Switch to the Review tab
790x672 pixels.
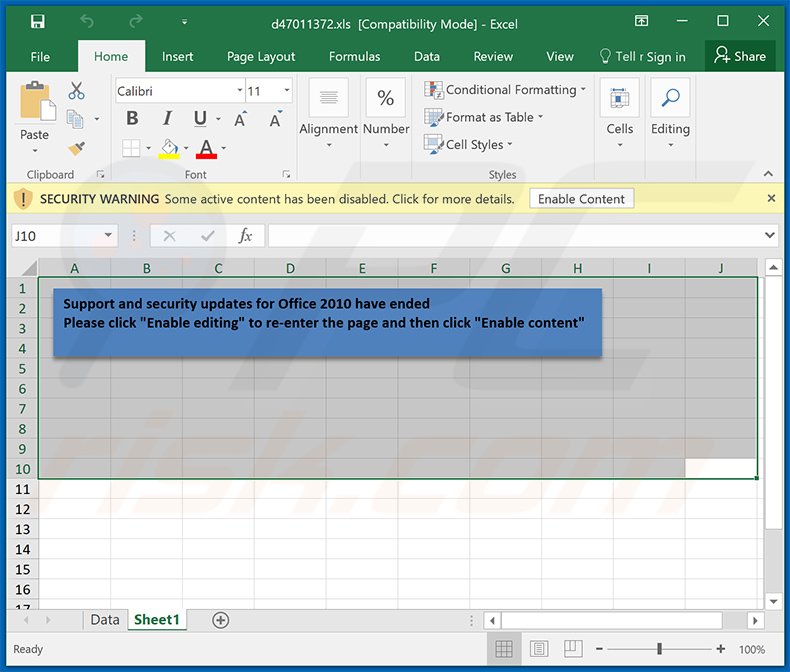tap(493, 56)
